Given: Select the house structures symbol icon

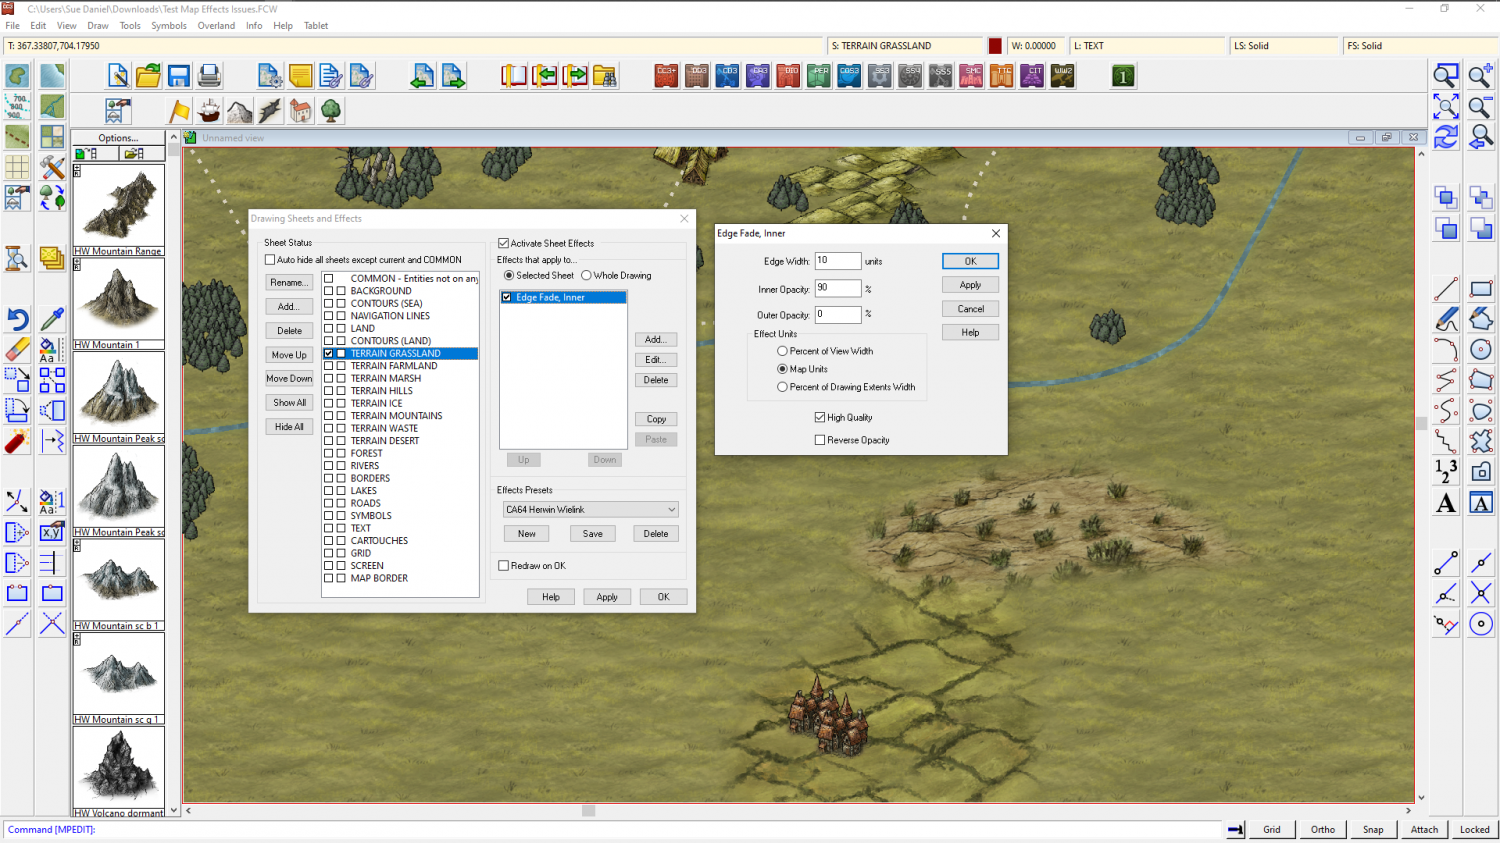Looking at the screenshot, I should point(300,110).
